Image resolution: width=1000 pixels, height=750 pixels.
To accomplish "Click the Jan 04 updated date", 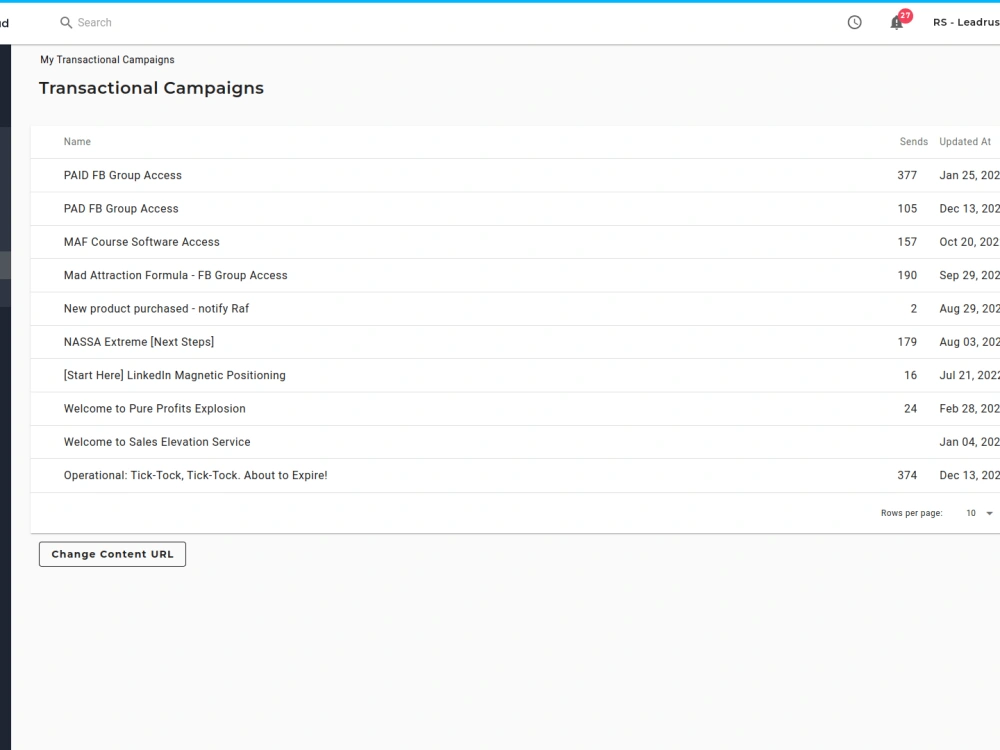I will click(969, 442).
